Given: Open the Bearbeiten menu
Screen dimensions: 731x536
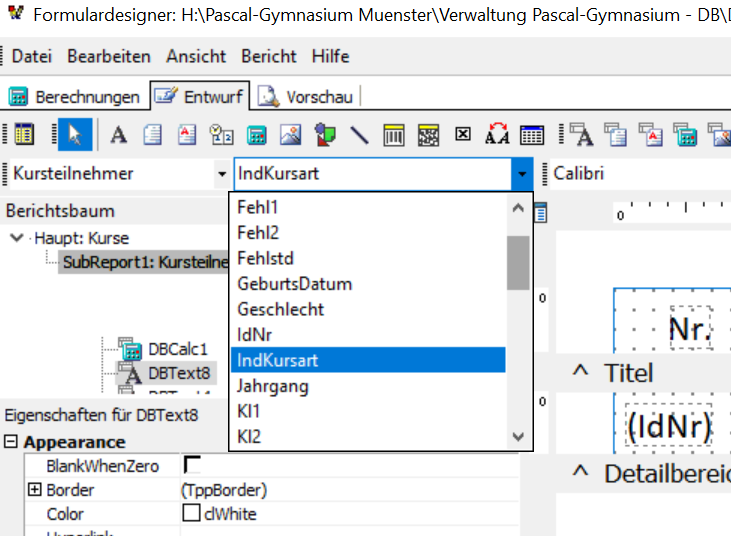Looking at the screenshot, I should pos(109,56).
